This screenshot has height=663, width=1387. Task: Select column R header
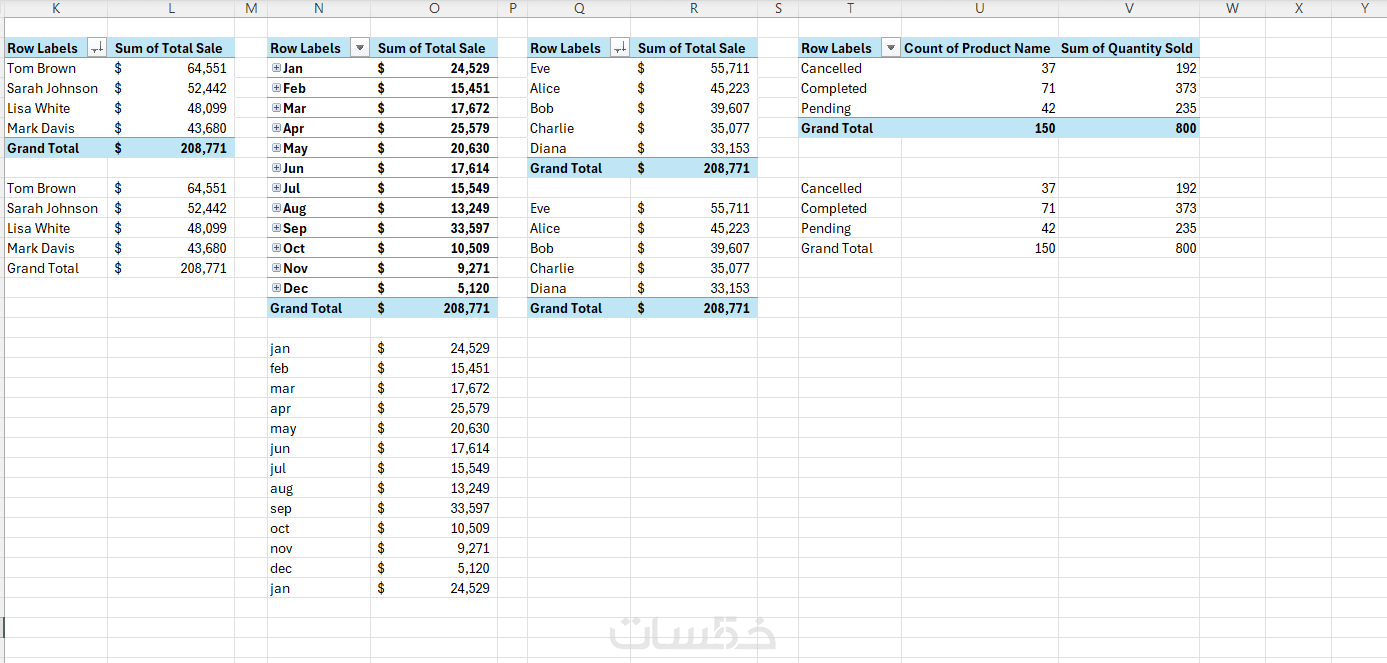tap(694, 8)
